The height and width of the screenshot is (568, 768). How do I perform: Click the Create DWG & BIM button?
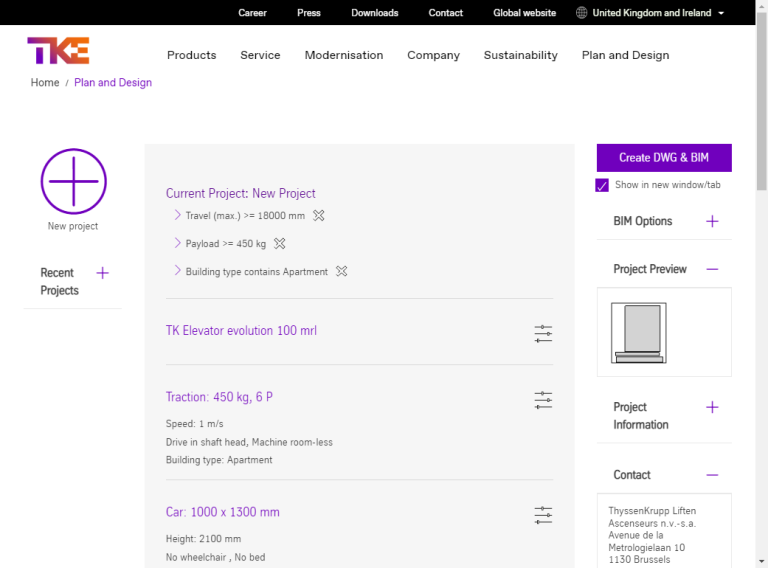tap(664, 158)
